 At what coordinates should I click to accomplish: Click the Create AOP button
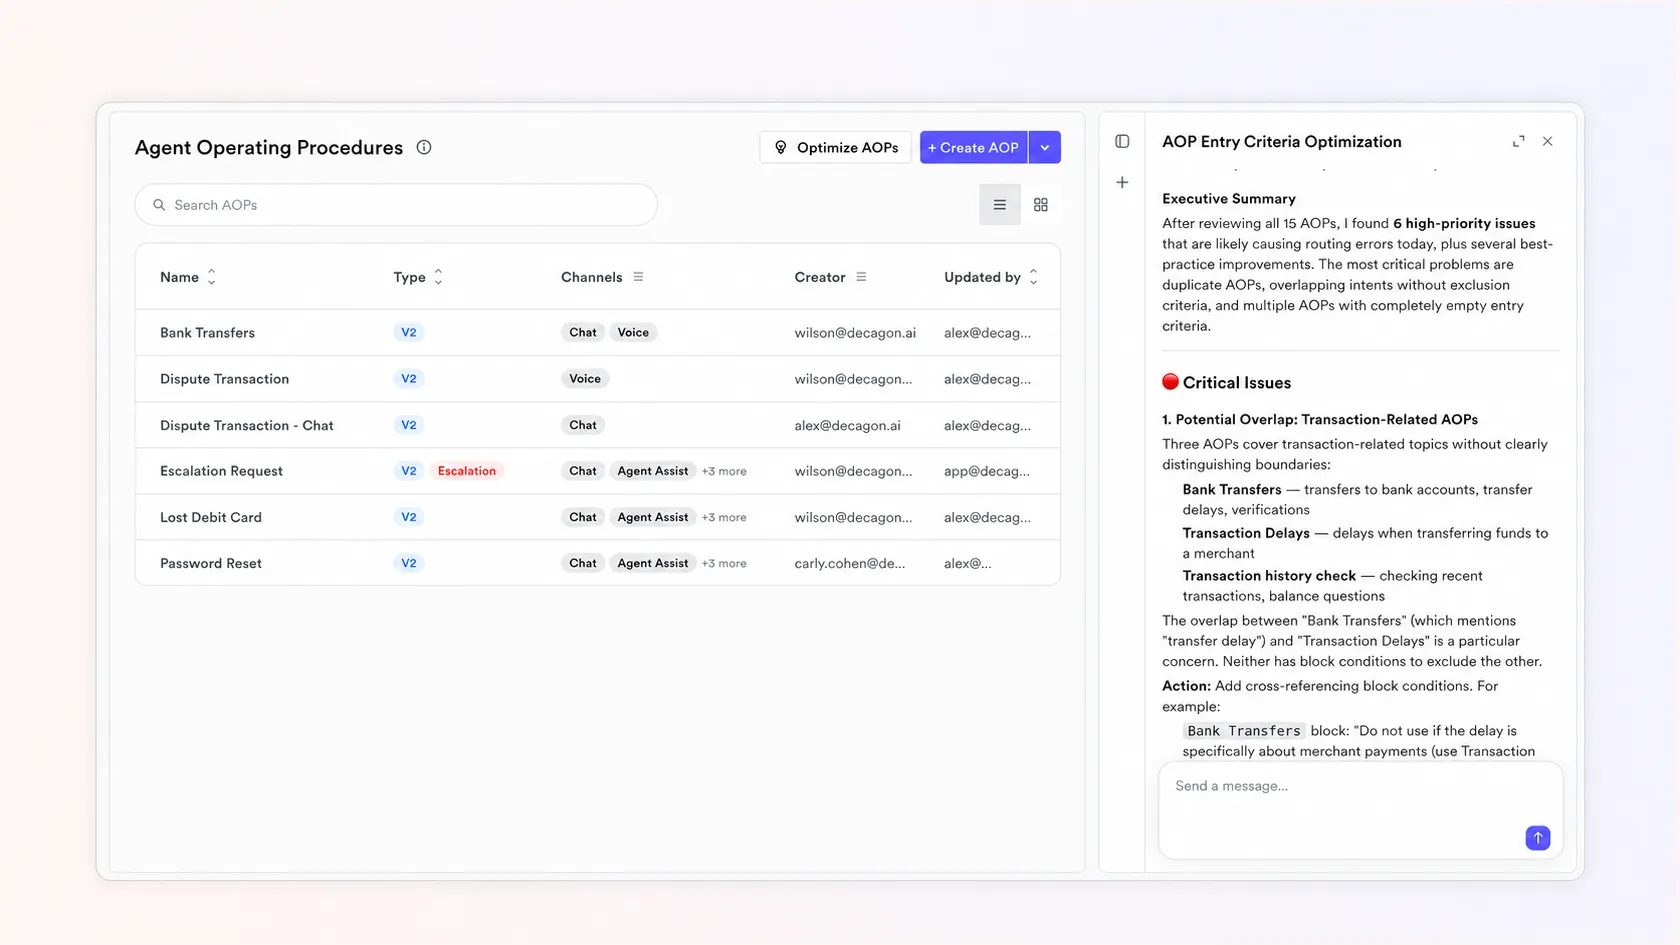974,147
